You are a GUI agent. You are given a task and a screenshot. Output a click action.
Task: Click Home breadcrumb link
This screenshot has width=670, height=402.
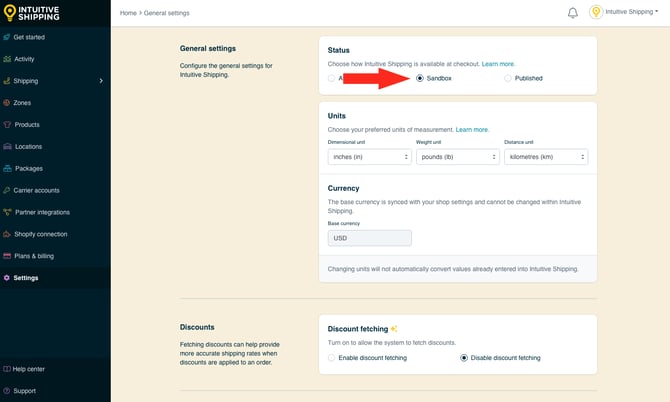pos(128,13)
